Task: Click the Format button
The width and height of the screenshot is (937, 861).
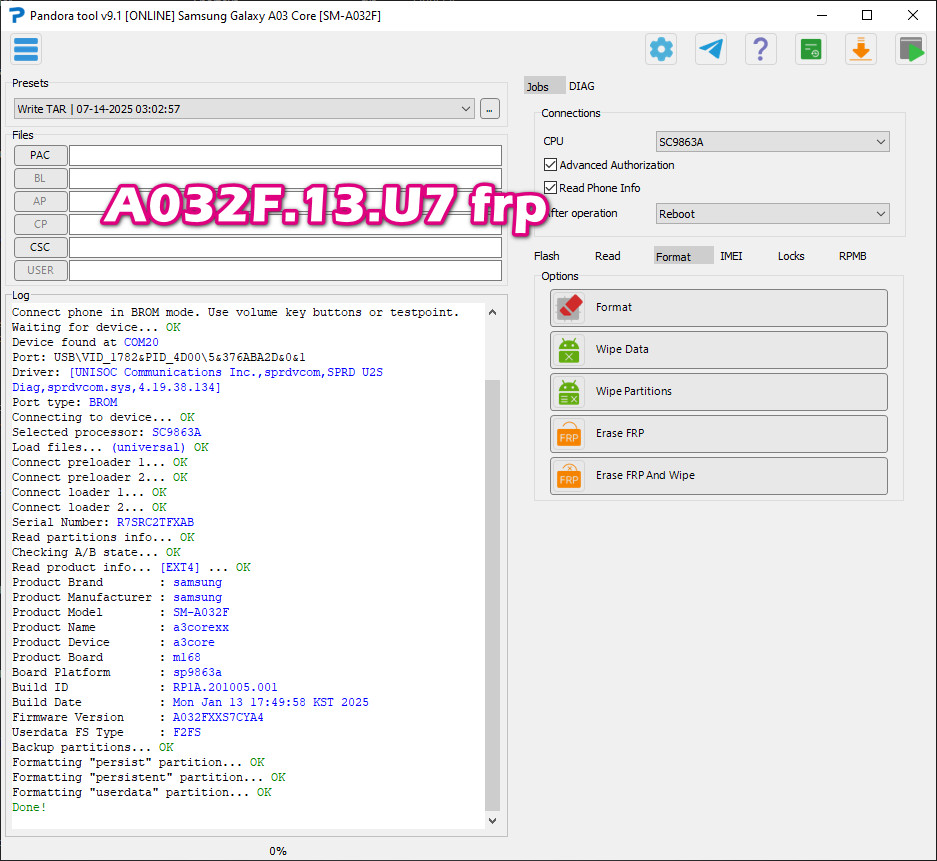Action: click(719, 308)
